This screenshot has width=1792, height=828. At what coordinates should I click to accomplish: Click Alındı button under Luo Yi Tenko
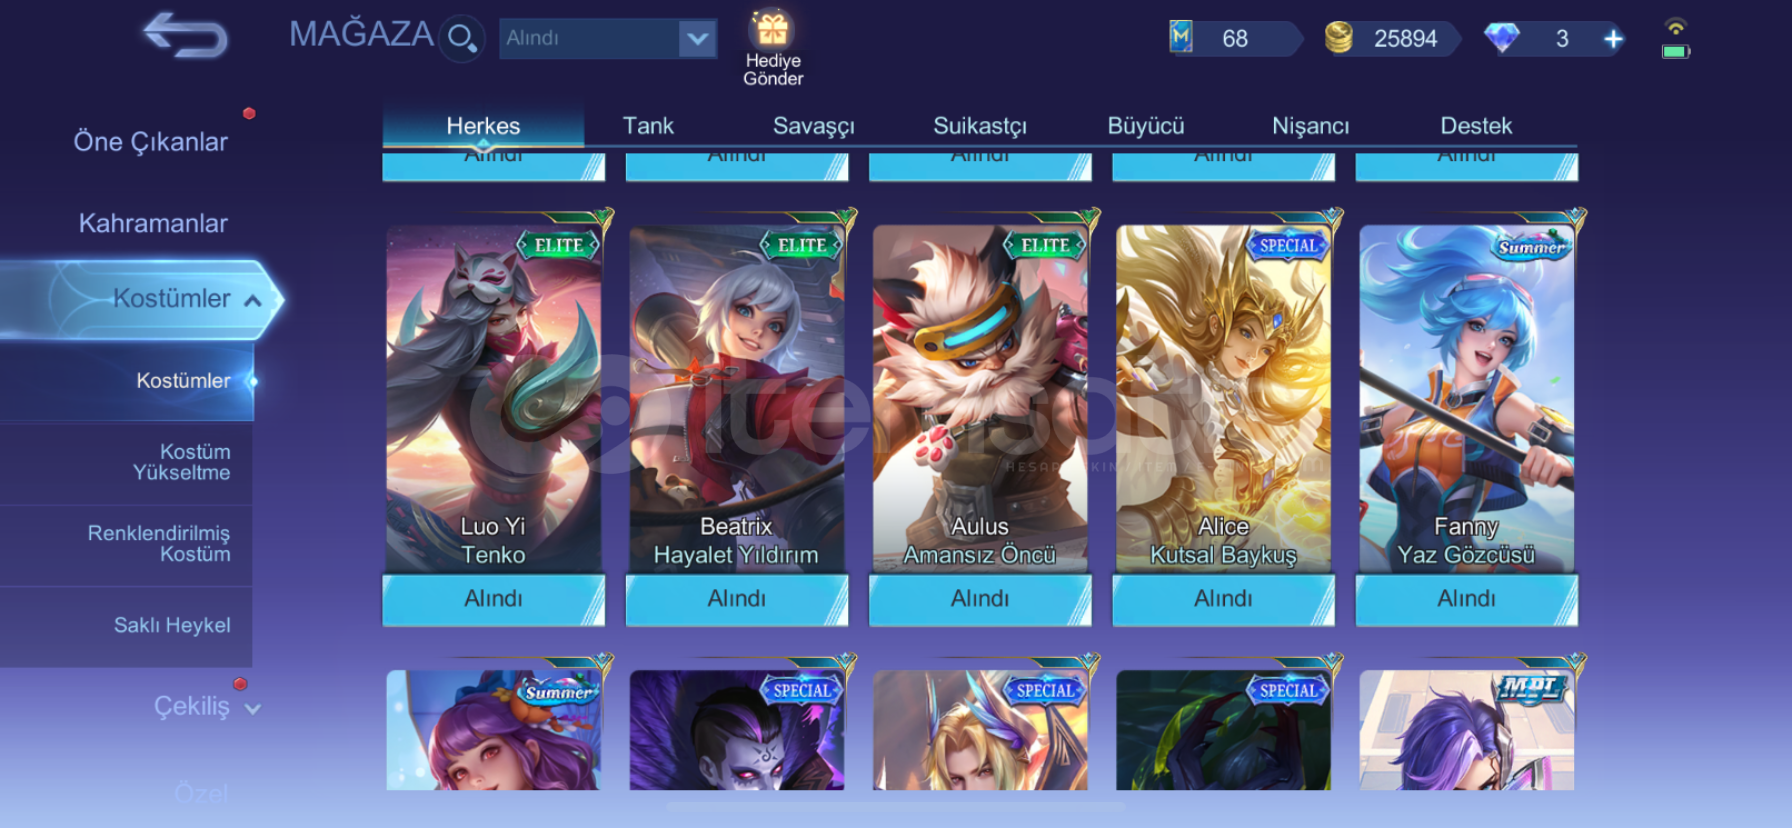(493, 599)
